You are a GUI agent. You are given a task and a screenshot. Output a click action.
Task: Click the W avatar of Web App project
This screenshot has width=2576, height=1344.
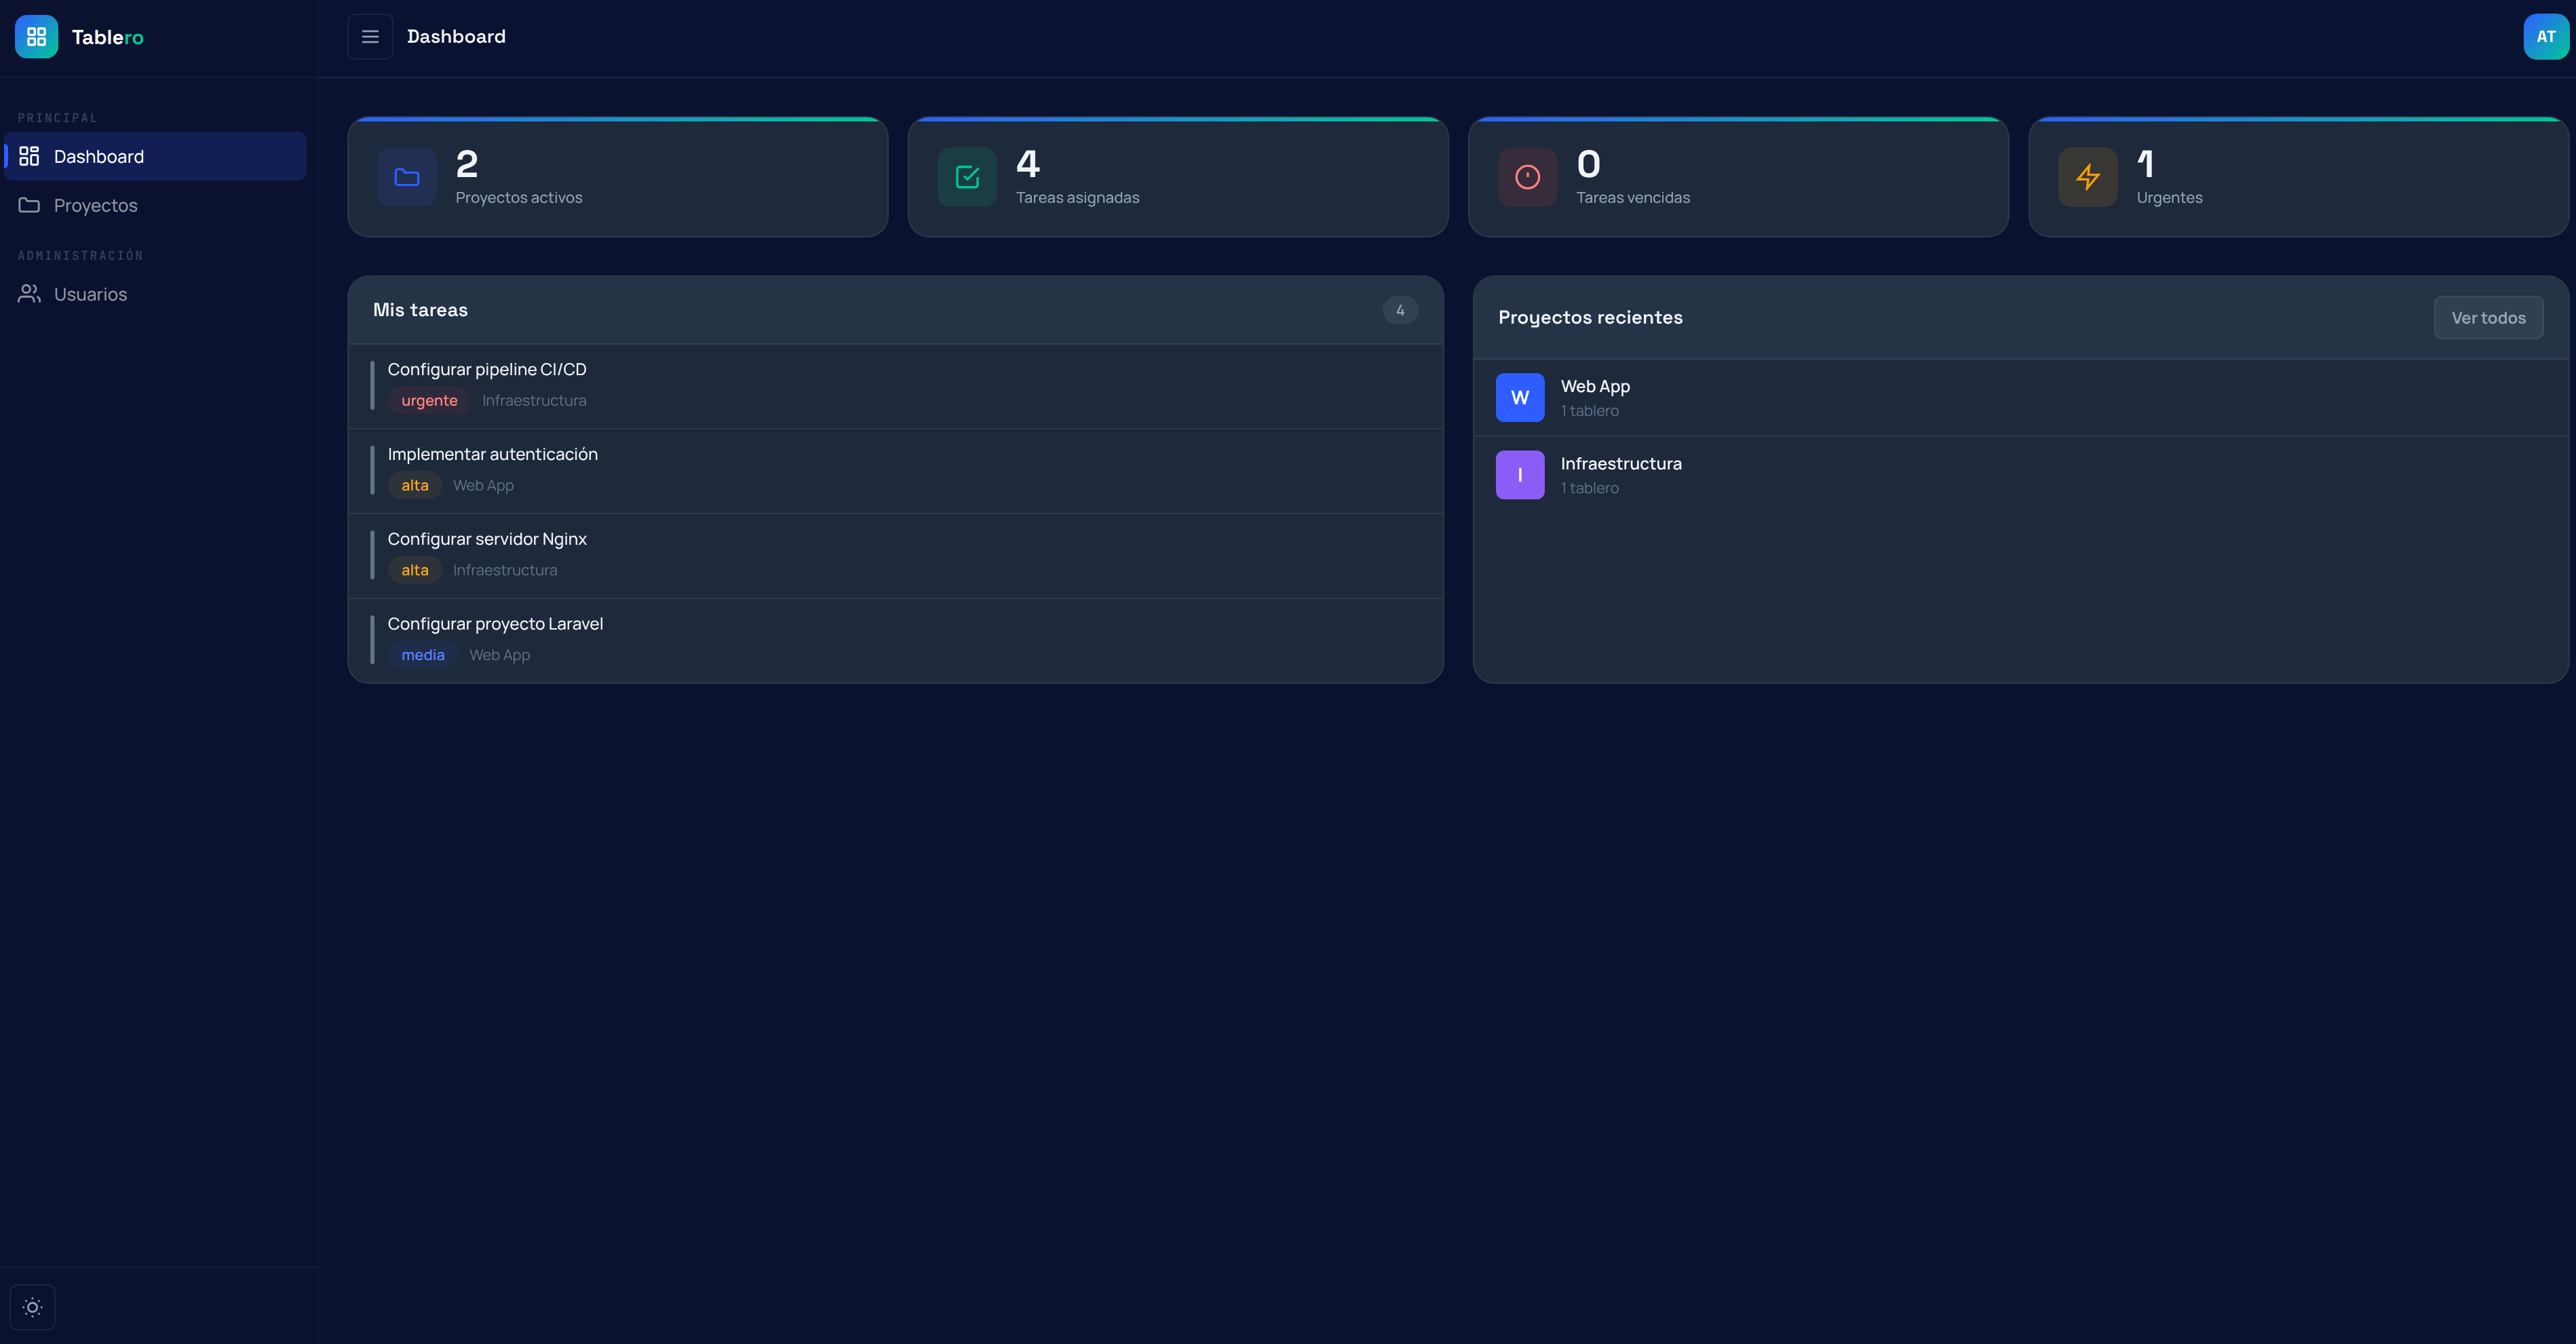click(x=1520, y=397)
